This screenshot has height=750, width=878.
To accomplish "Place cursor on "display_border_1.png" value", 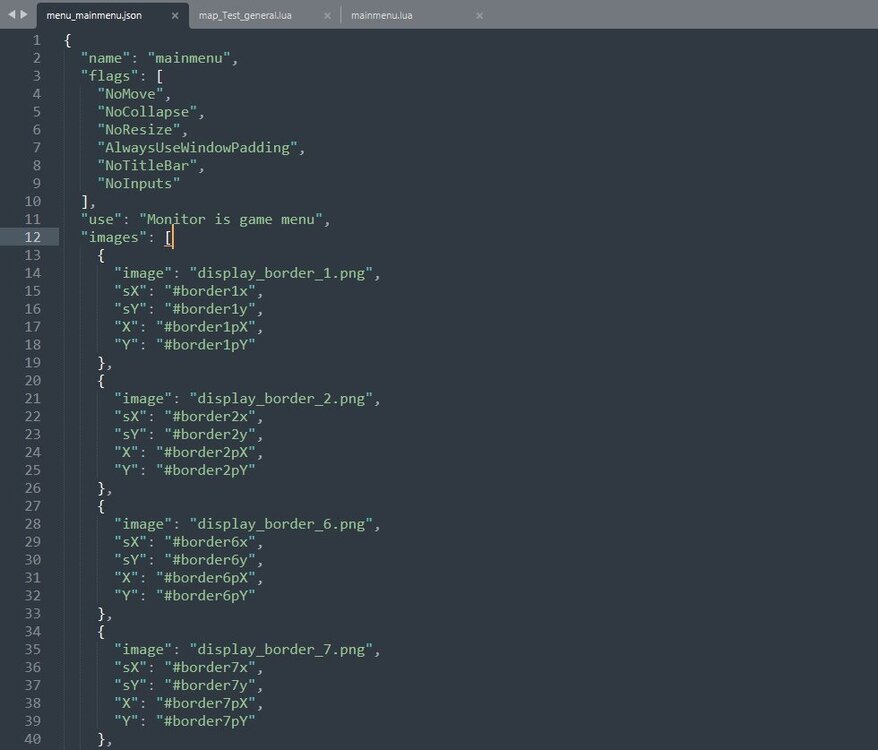I will point(285,273).
